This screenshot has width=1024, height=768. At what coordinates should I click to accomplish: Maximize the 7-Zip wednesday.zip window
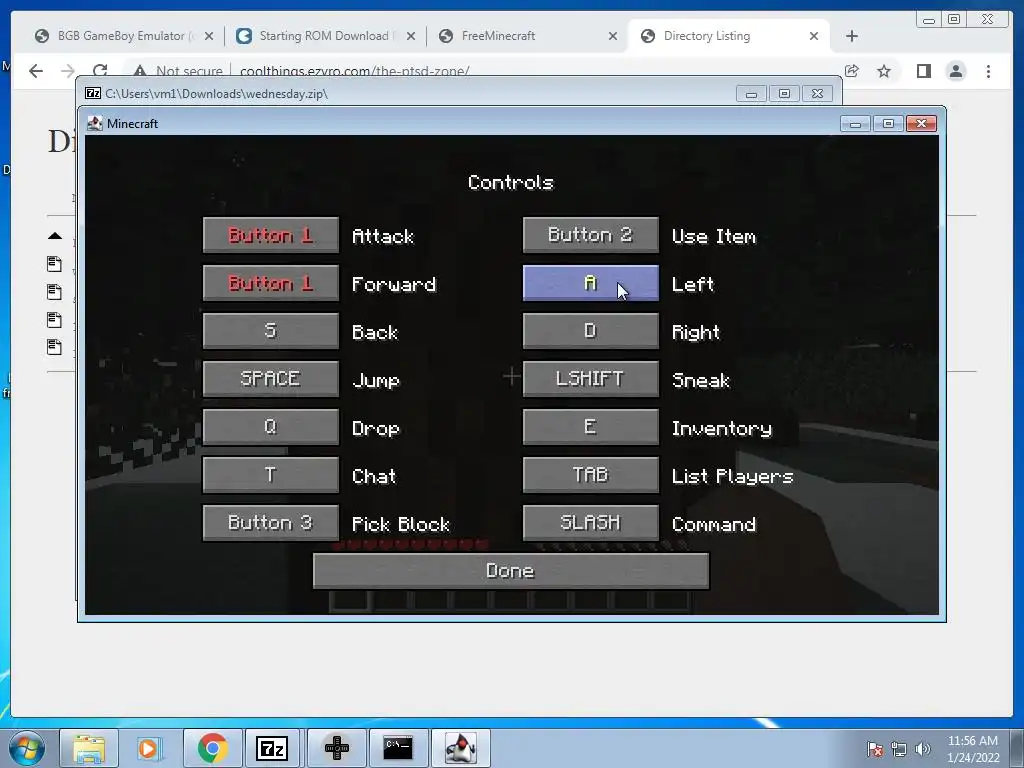pos(784,93)
